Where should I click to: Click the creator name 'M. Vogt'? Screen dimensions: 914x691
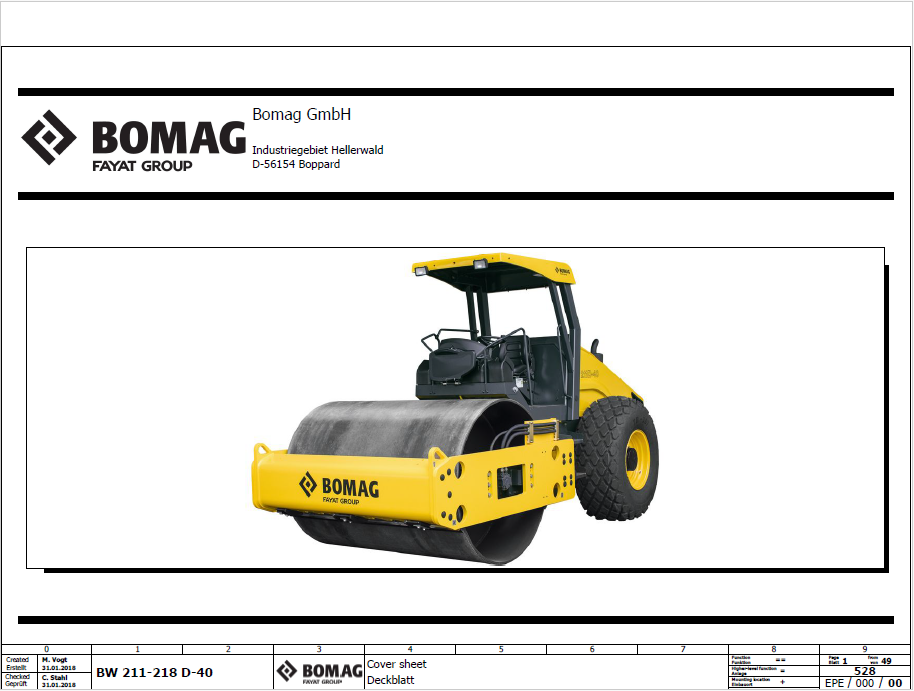click(54, 660)
